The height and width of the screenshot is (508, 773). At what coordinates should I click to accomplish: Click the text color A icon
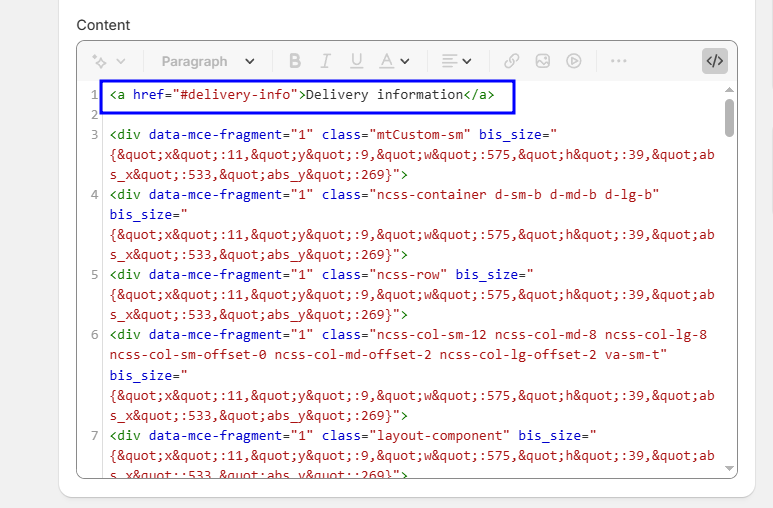(387, 61)
